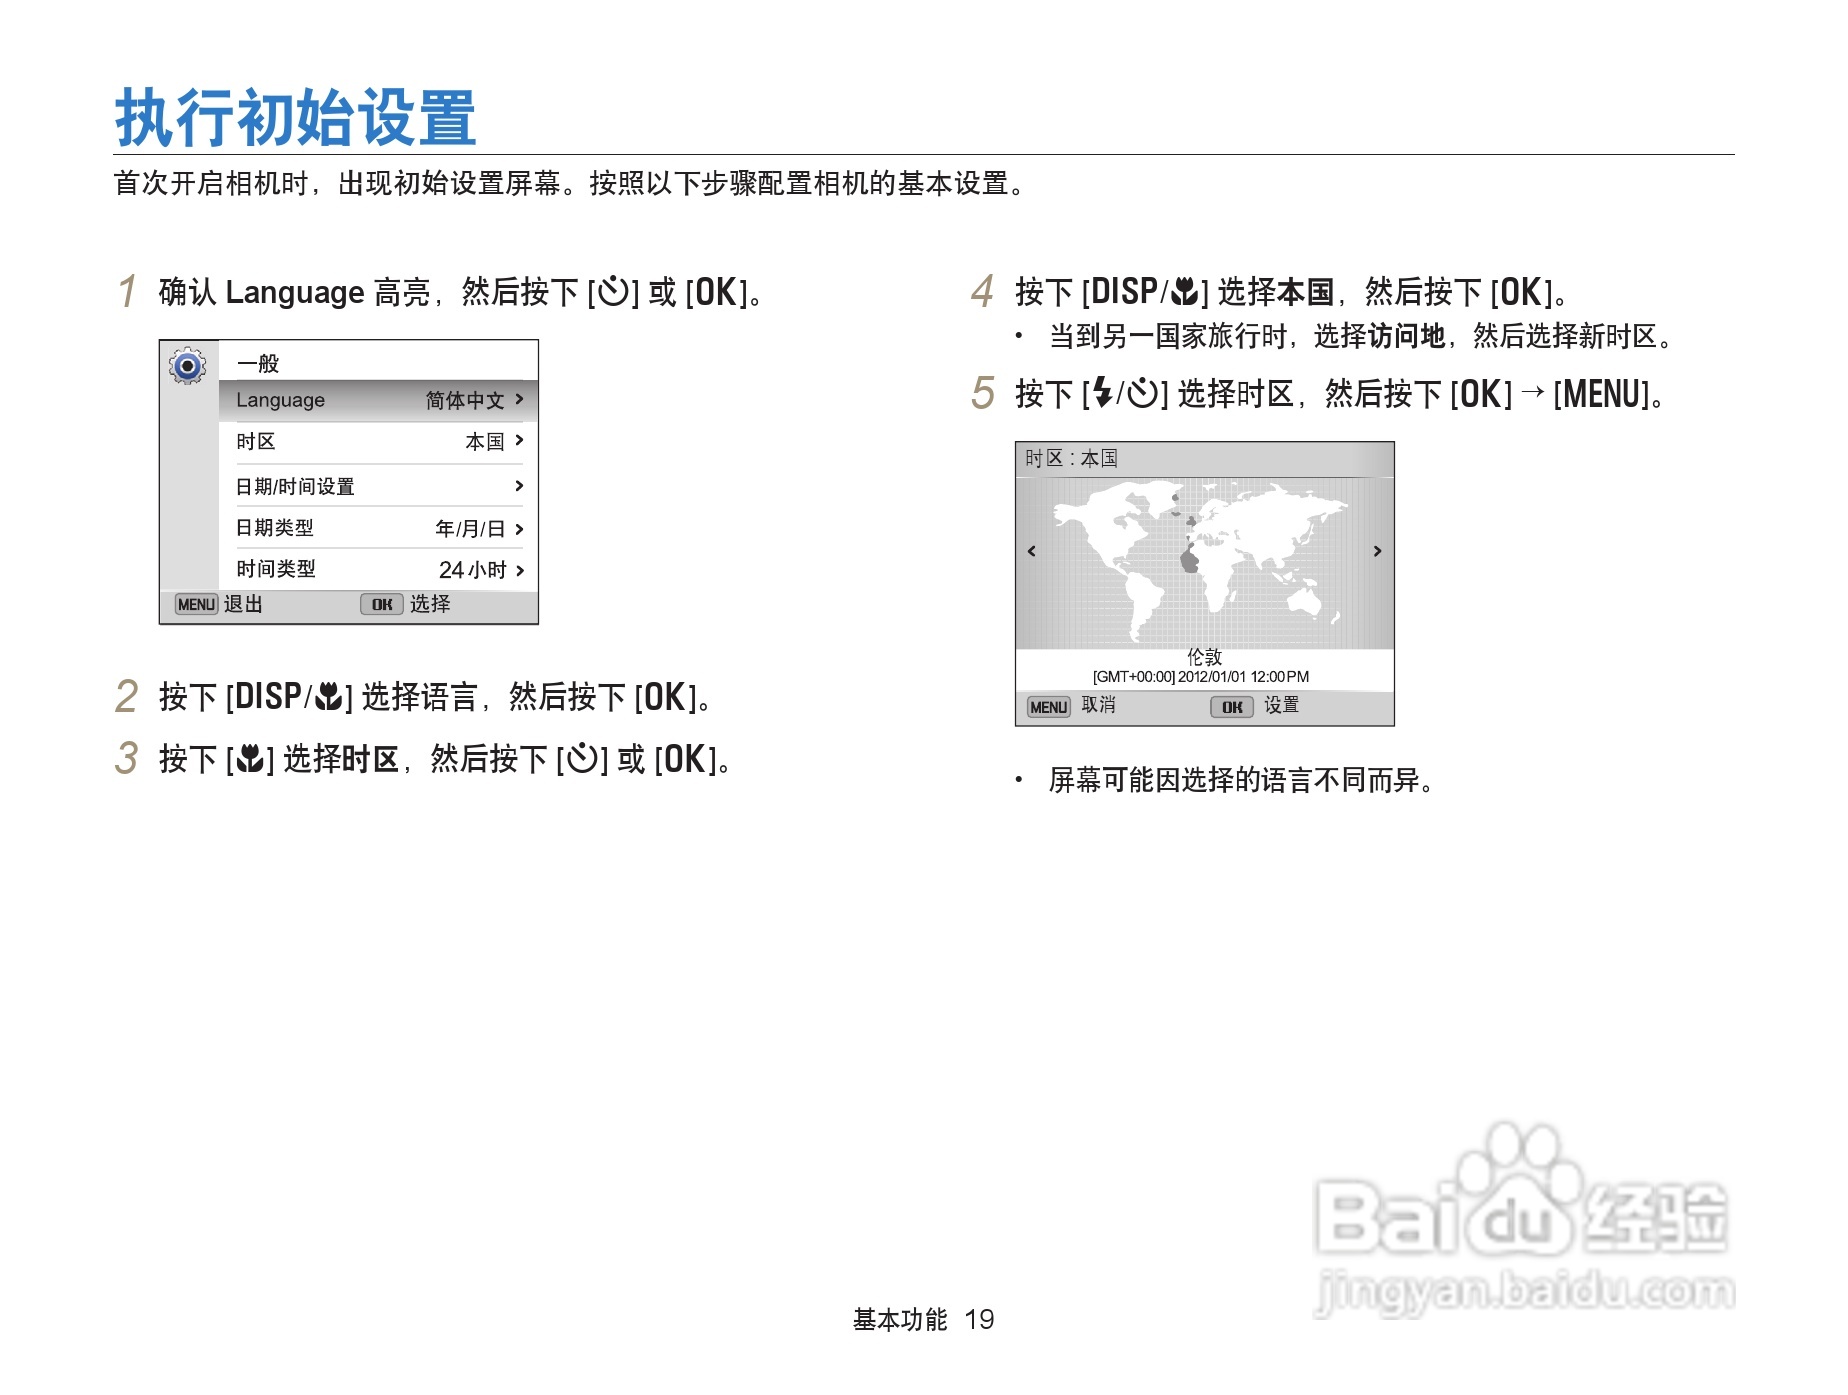Screen dimensions: 1848x1395
Task: Expand the chevron next to 简体中文
Action: click(519, 399)
